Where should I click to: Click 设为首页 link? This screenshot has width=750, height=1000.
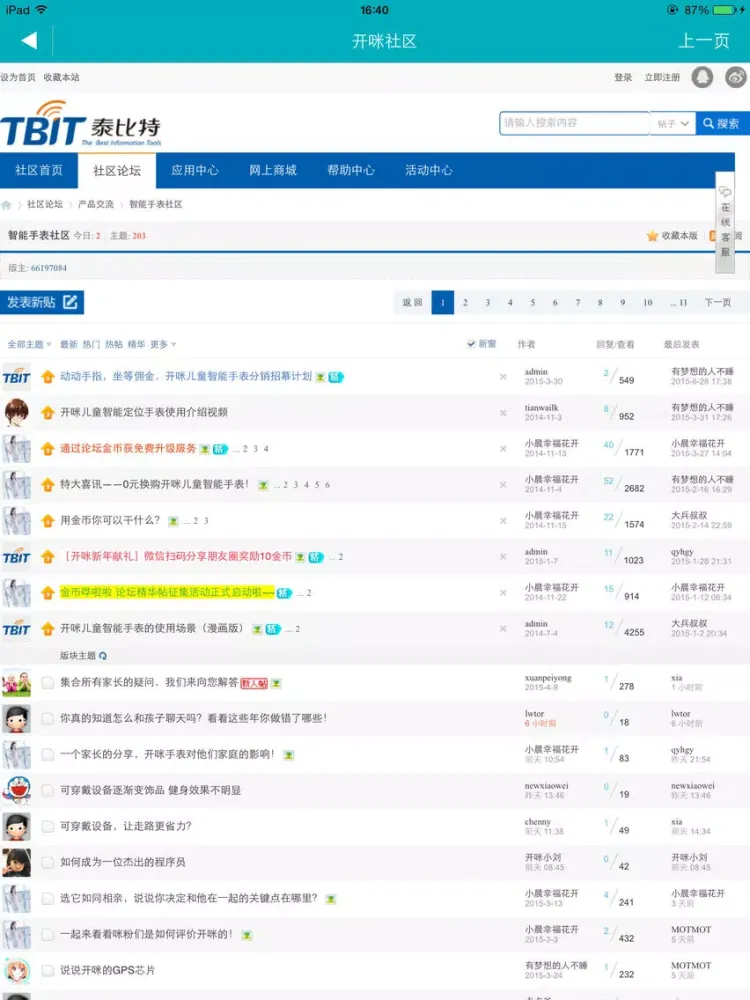pyautogui.click(x=18, y=77)
